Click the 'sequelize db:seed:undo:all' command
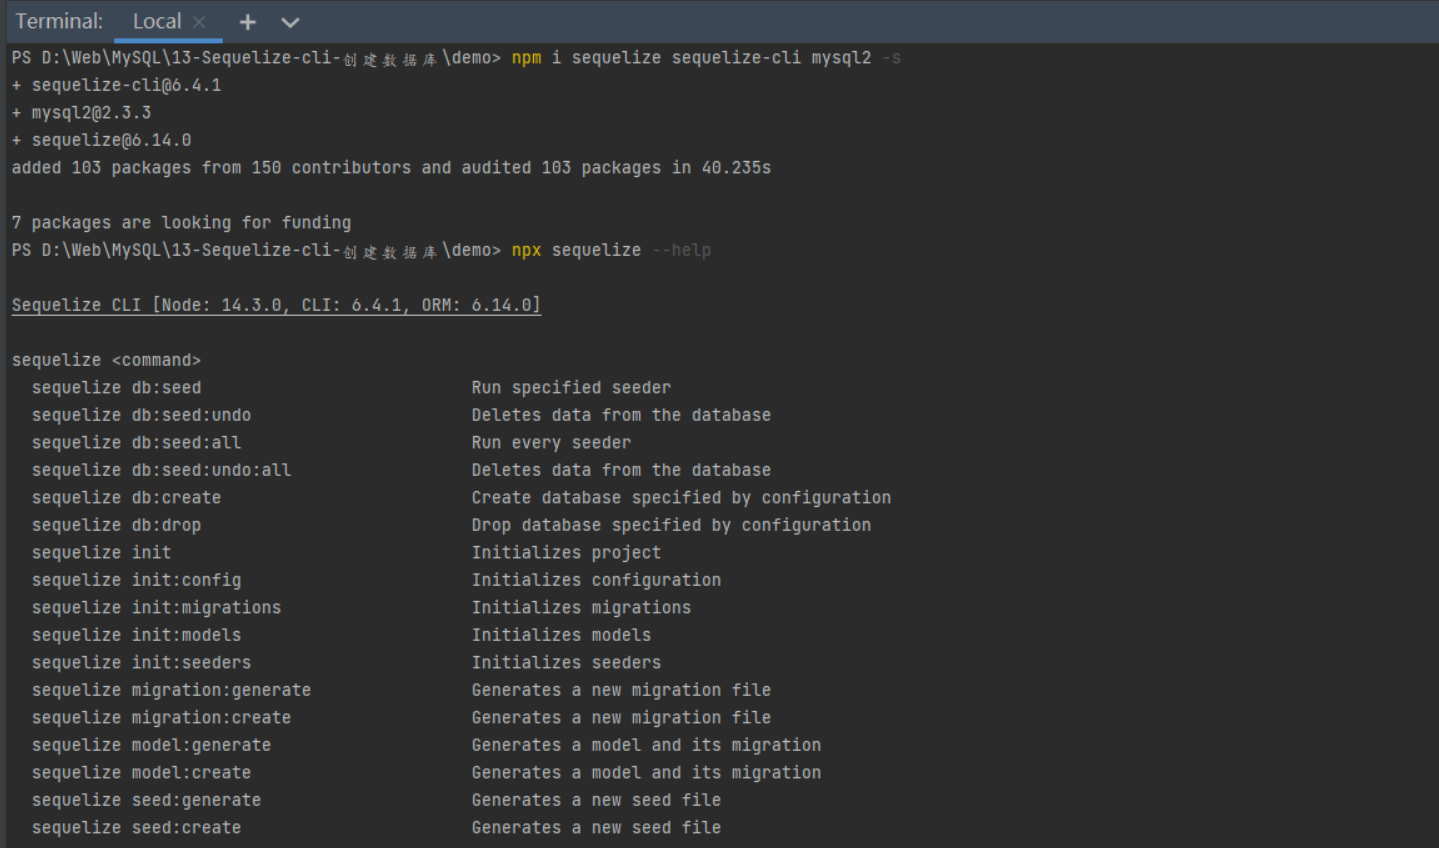This screenshot has width=1439, height=848. point(161,470)
